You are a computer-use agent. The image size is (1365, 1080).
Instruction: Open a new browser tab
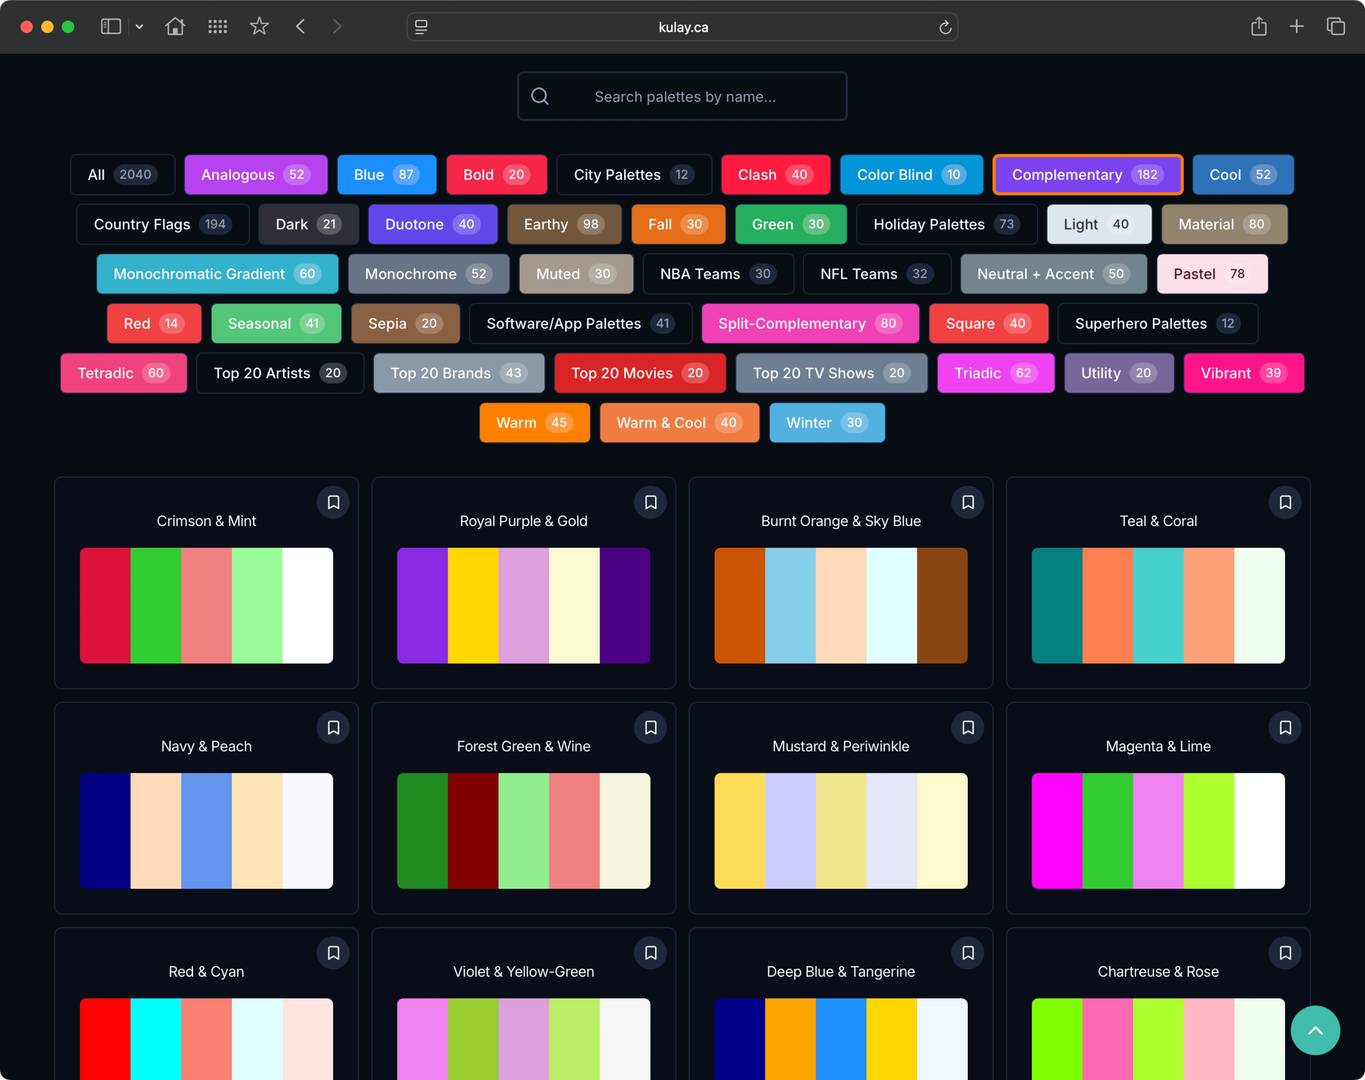click(x=1296, y=27)
